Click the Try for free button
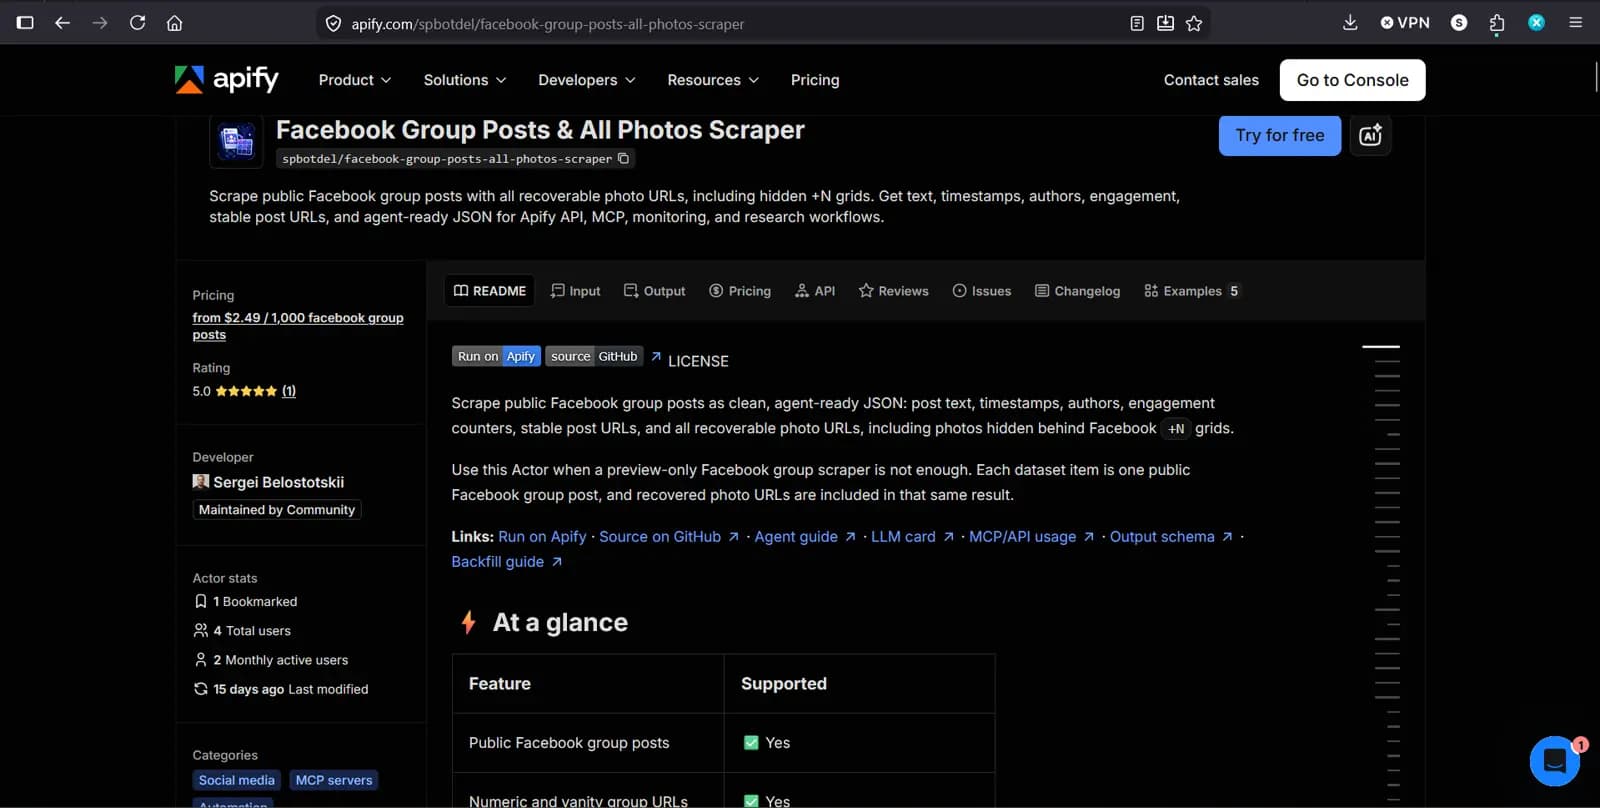The image size is (1600, 808). click(x=1279, y=135)
